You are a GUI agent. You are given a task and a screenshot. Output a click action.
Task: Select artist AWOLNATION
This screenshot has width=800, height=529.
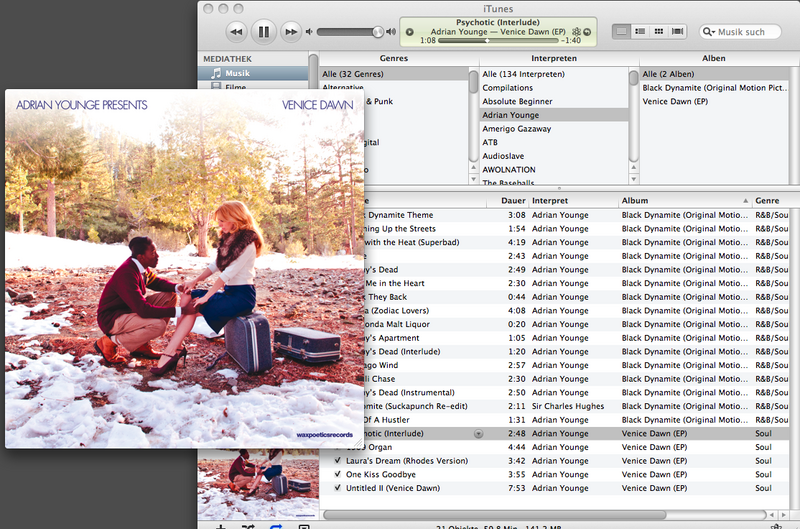tap(554, 169)
